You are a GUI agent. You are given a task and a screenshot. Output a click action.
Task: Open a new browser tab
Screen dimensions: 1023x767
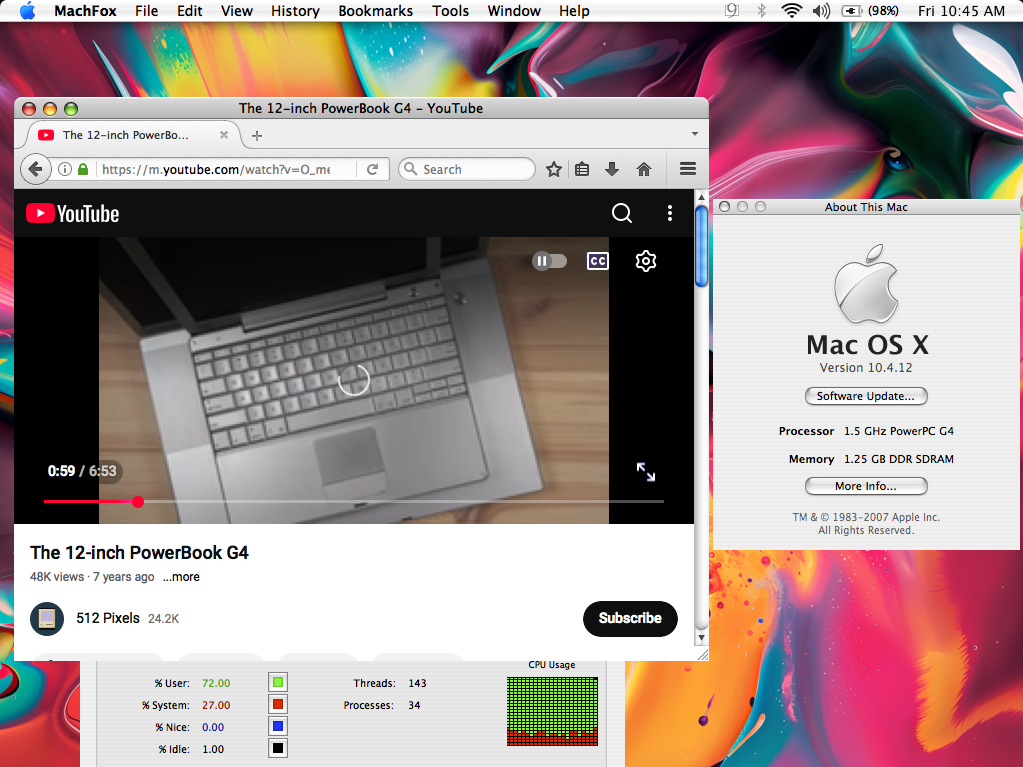coord(257,136)
